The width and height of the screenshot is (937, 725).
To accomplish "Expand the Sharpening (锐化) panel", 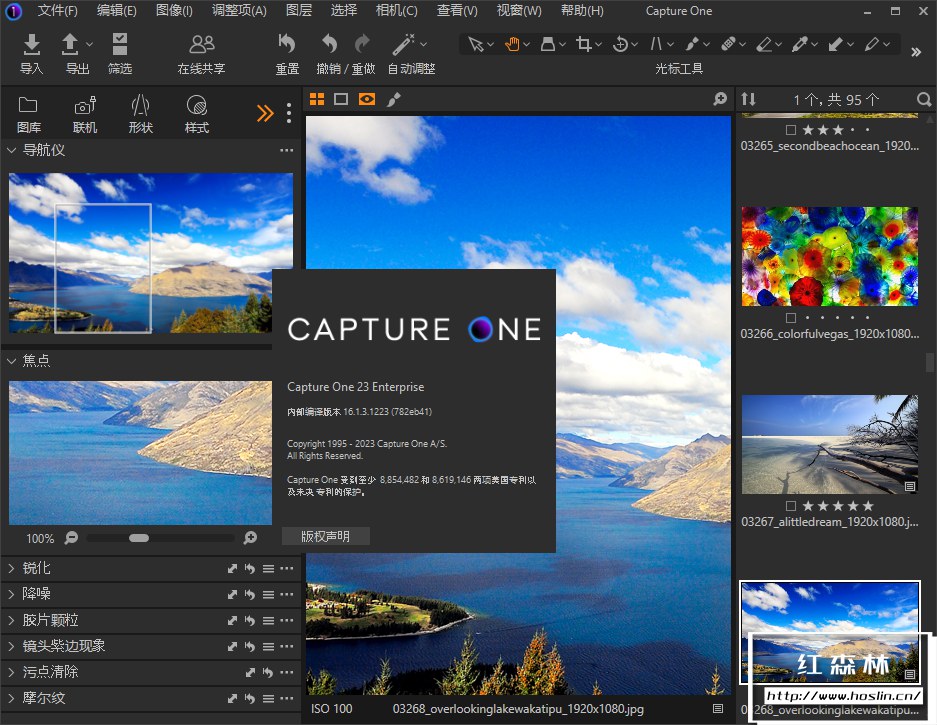I will point(12,568).
